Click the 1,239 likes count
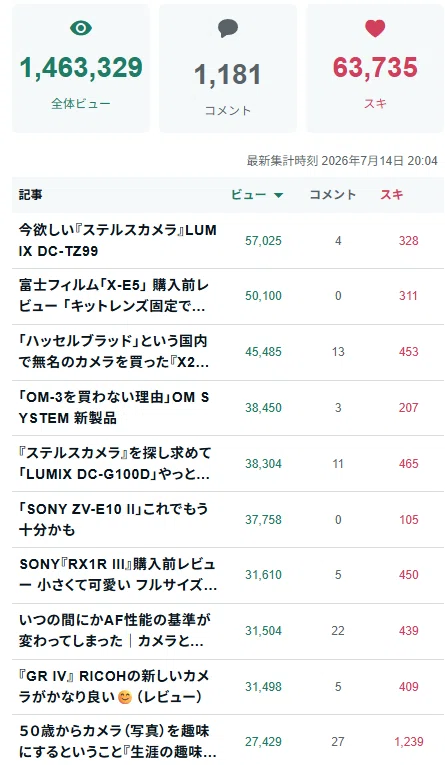Viewport: 445px width, 765px height. 409,742
